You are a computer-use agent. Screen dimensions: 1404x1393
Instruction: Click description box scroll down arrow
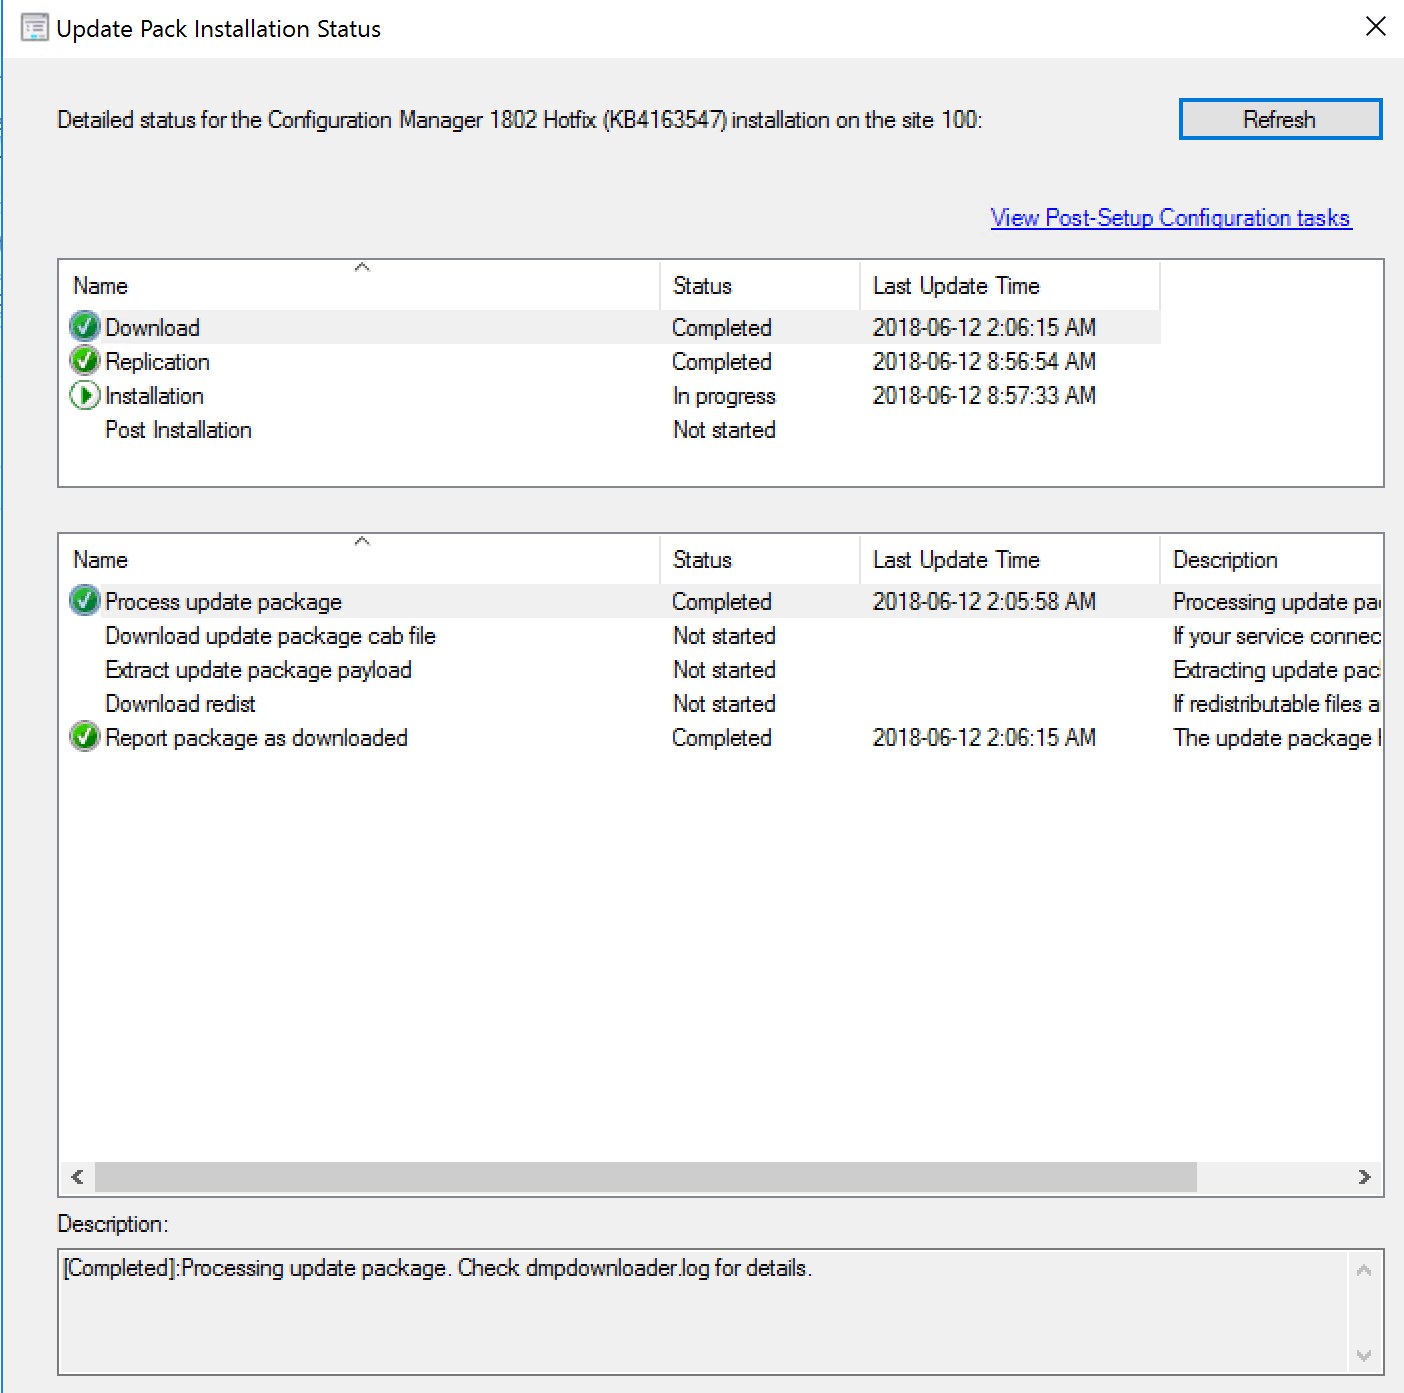1364,1355
